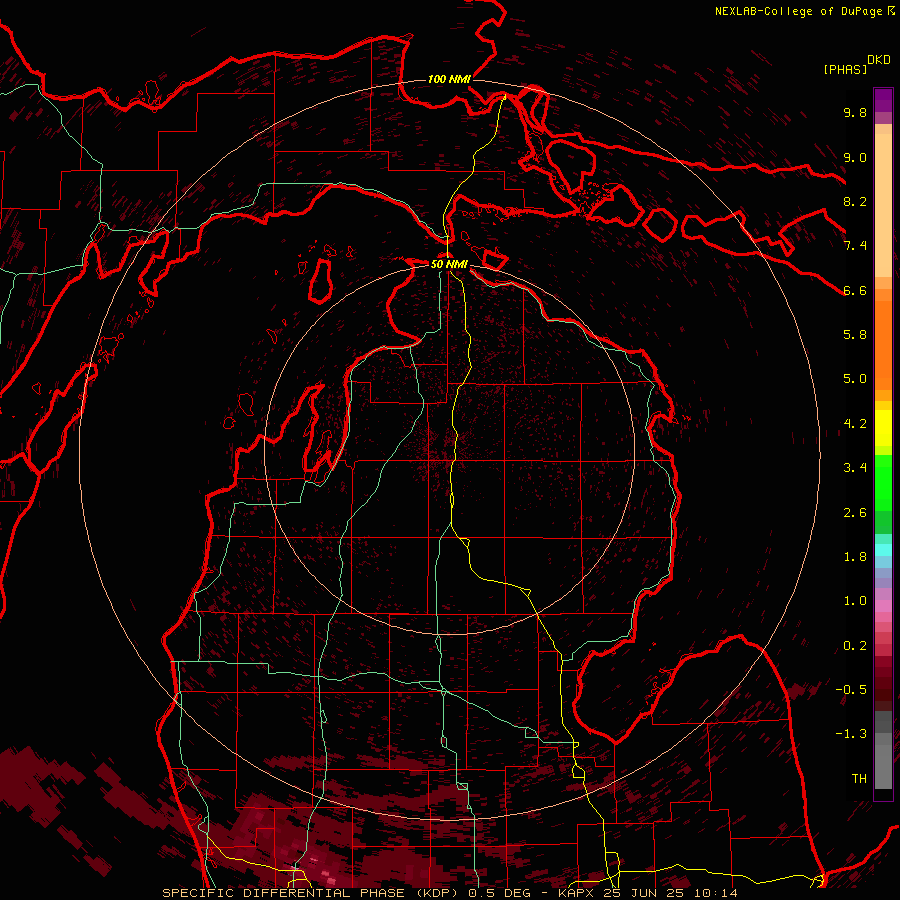Click the yellow band in color bar
The image size is (900, 900).
[x=883, y=428]
